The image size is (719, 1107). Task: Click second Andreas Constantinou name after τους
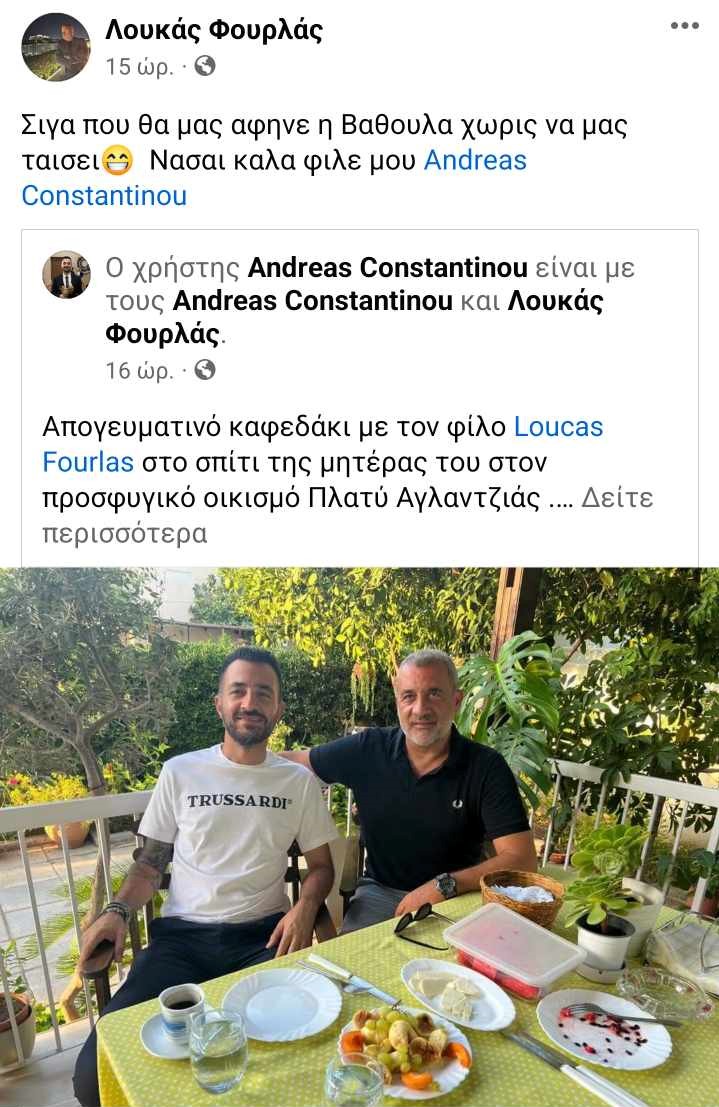pyautogui.click(x=313, y=301)
